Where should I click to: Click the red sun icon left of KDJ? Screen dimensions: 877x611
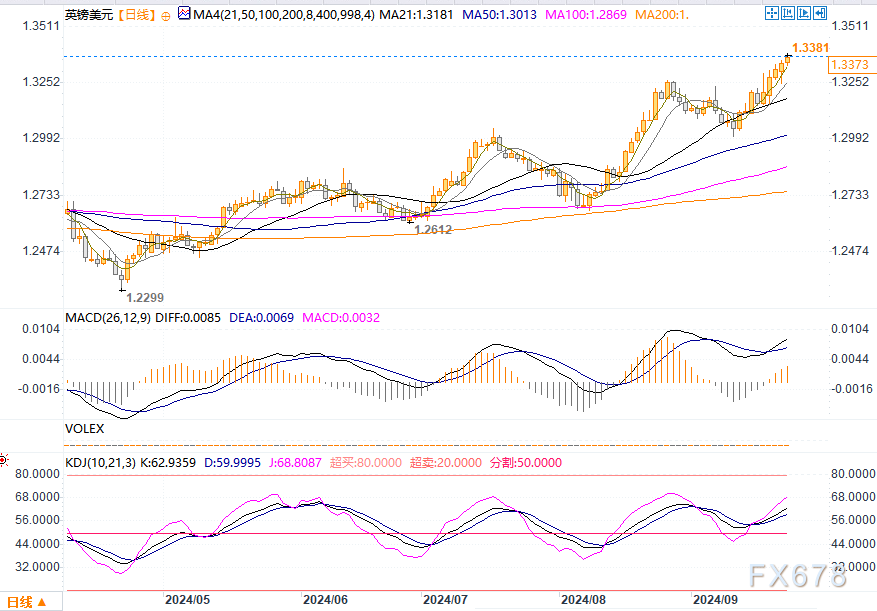pos(4,462)
